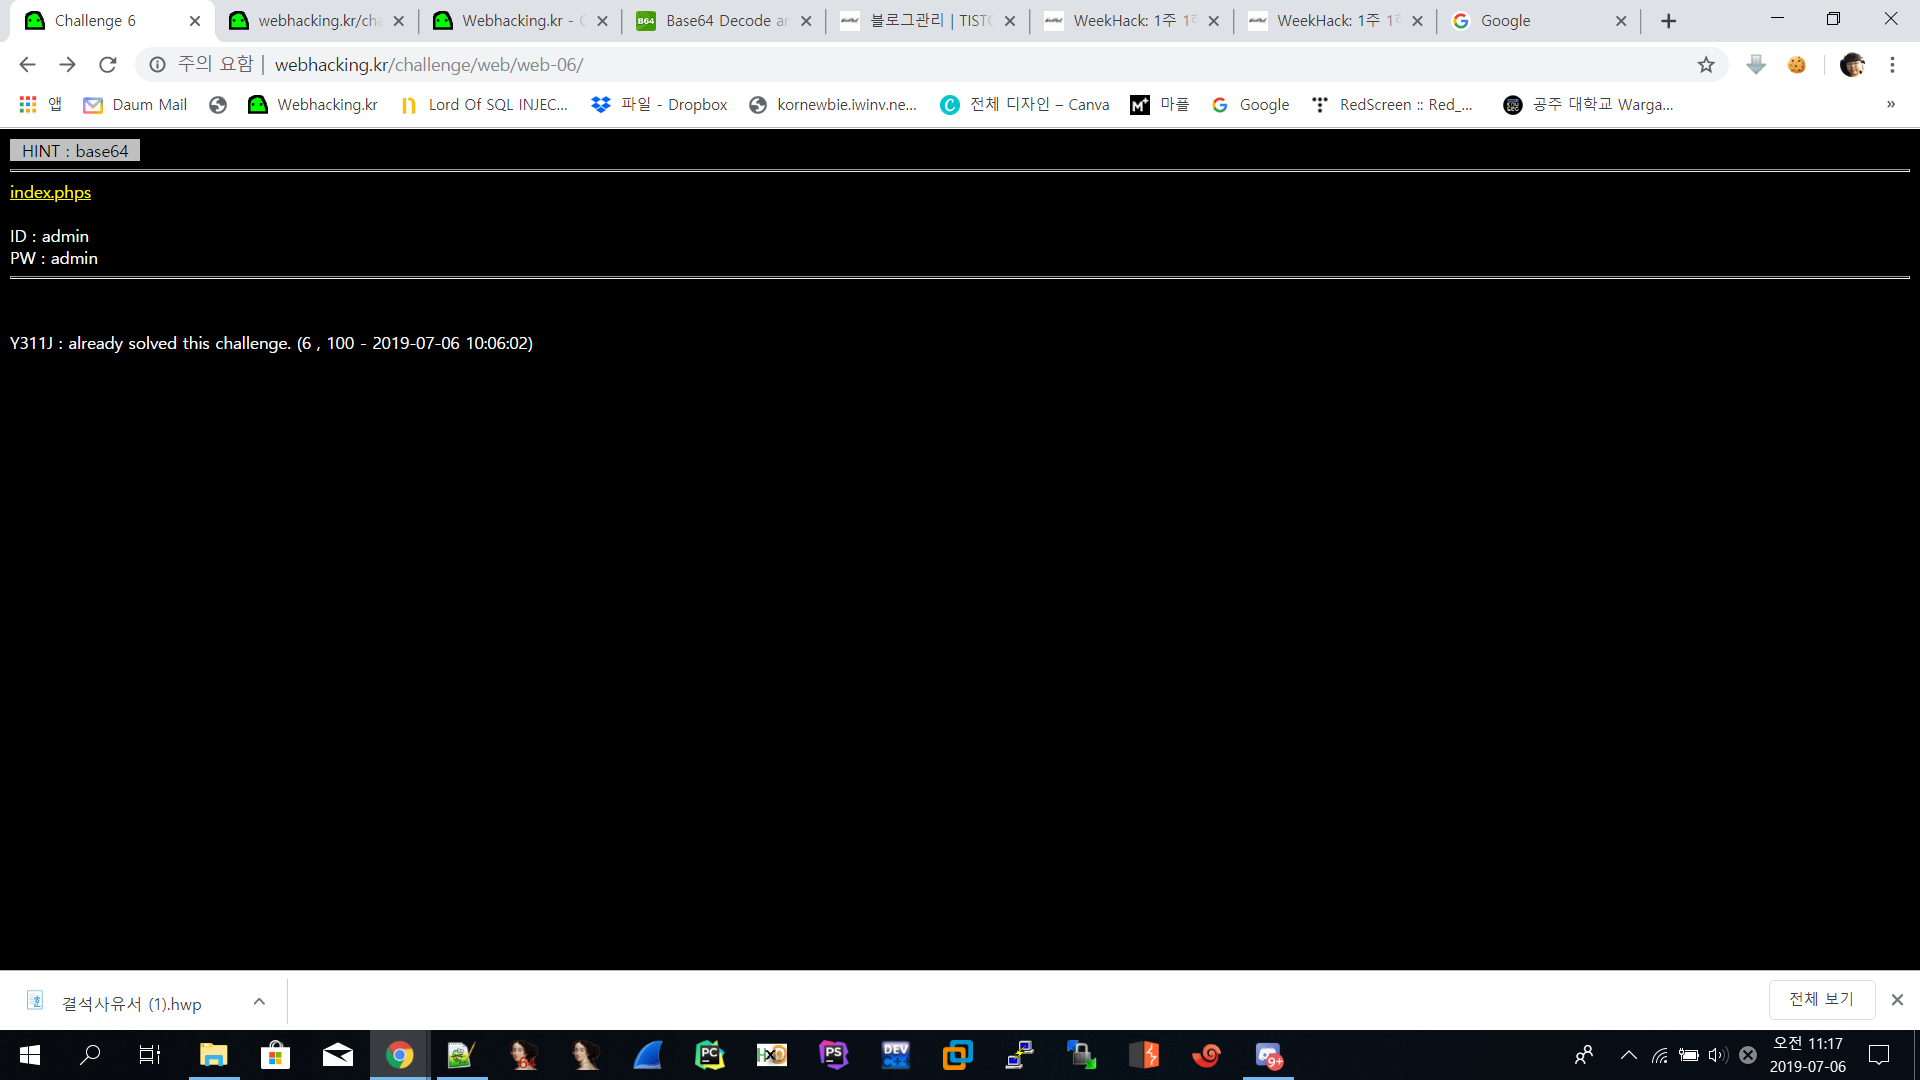The height and width of the screenshot is (1080, 1920).
Task: Expand hidden bookmarks overflow chevron
Action: click(1890, 105)
